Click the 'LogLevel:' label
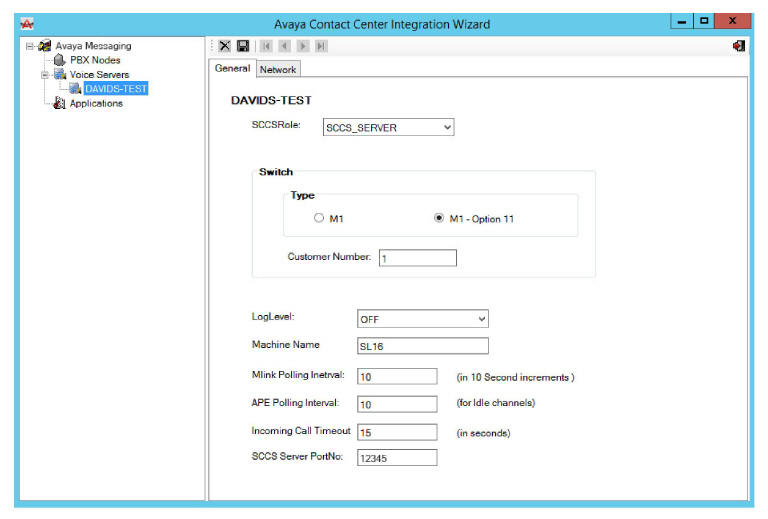 click(273, 317)
